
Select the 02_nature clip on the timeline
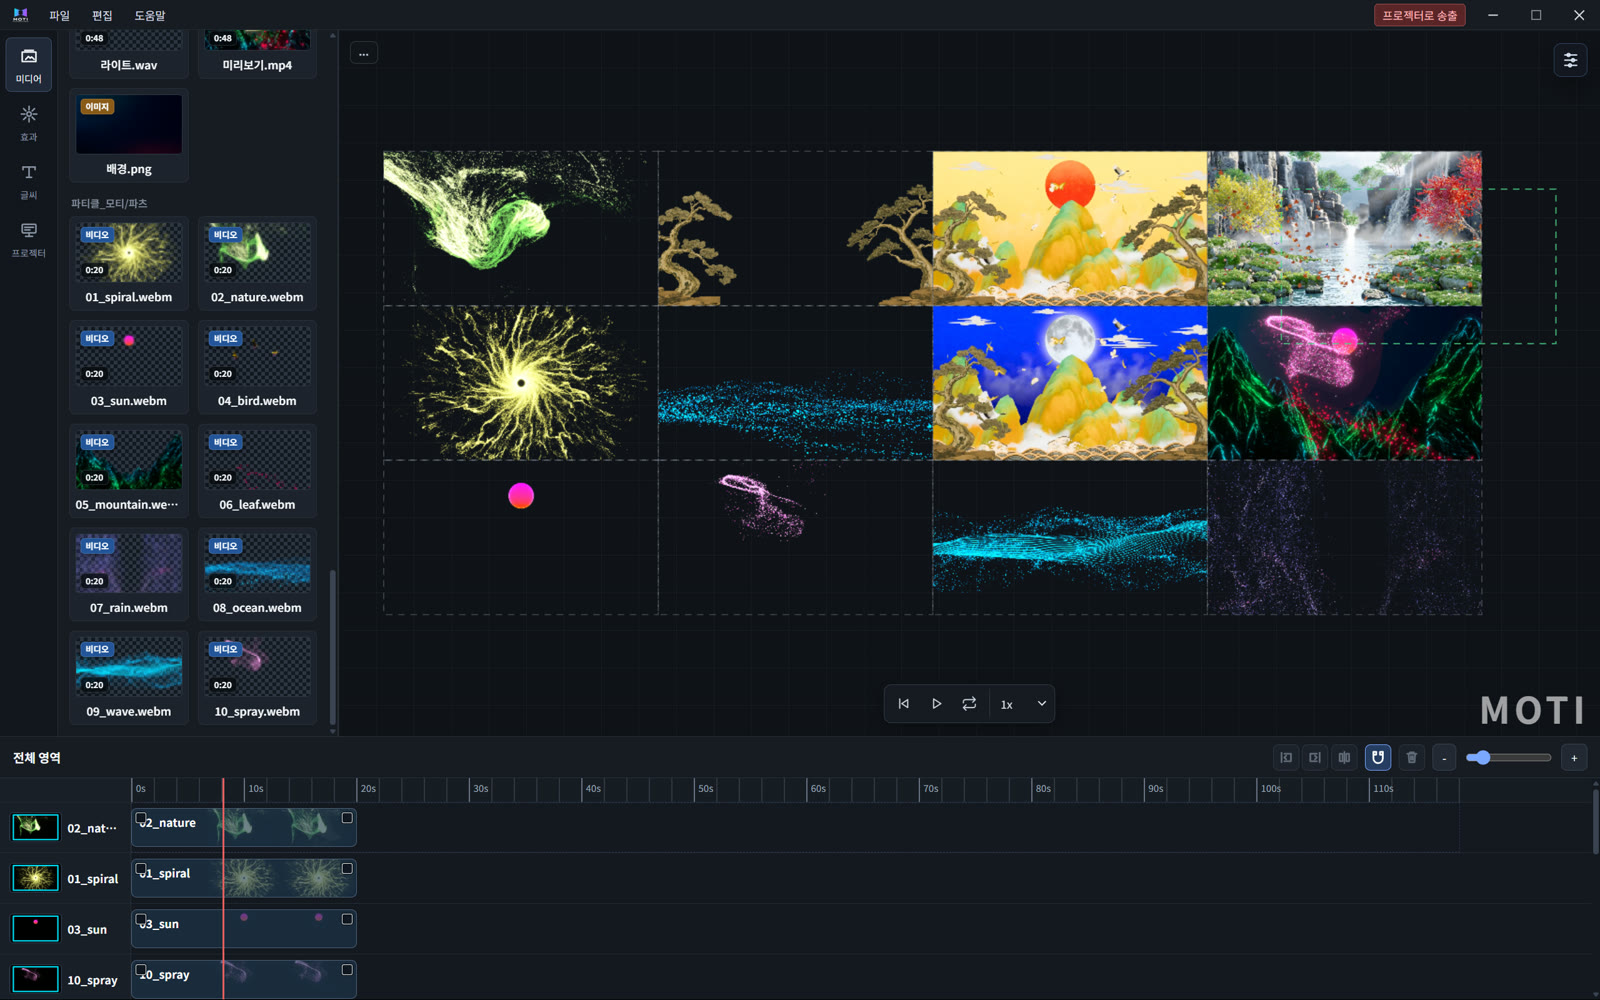click(244, 827)
